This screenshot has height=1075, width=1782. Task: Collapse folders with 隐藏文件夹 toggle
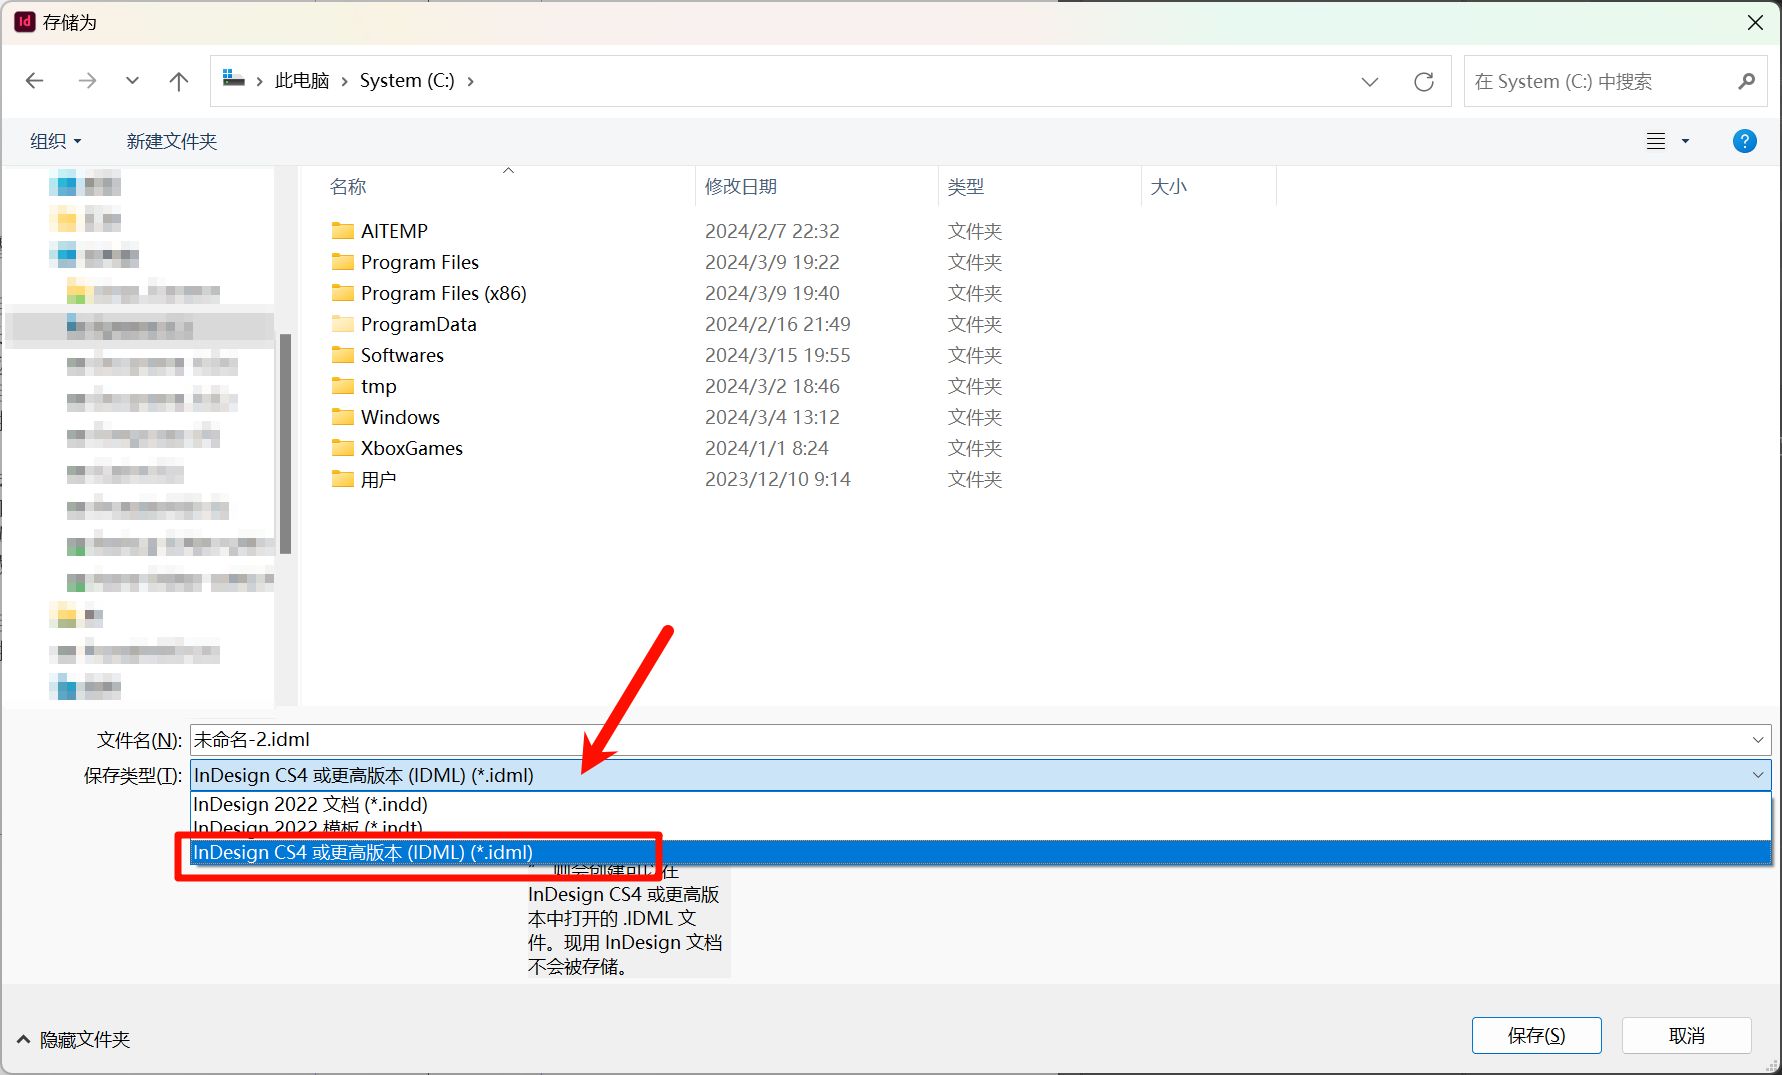point(74,1040)
